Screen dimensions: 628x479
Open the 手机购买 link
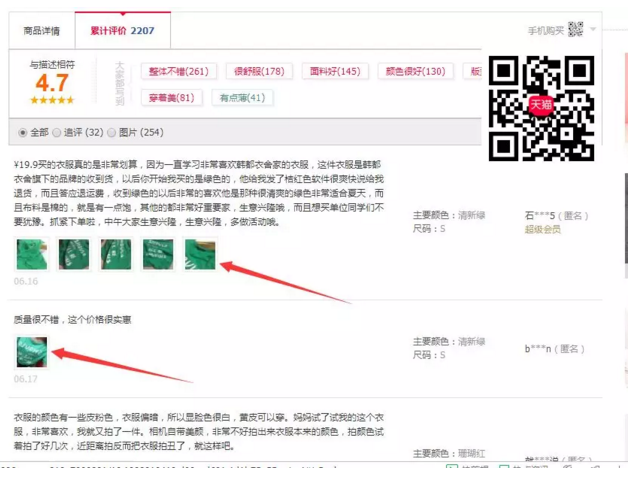click(545, 30)
